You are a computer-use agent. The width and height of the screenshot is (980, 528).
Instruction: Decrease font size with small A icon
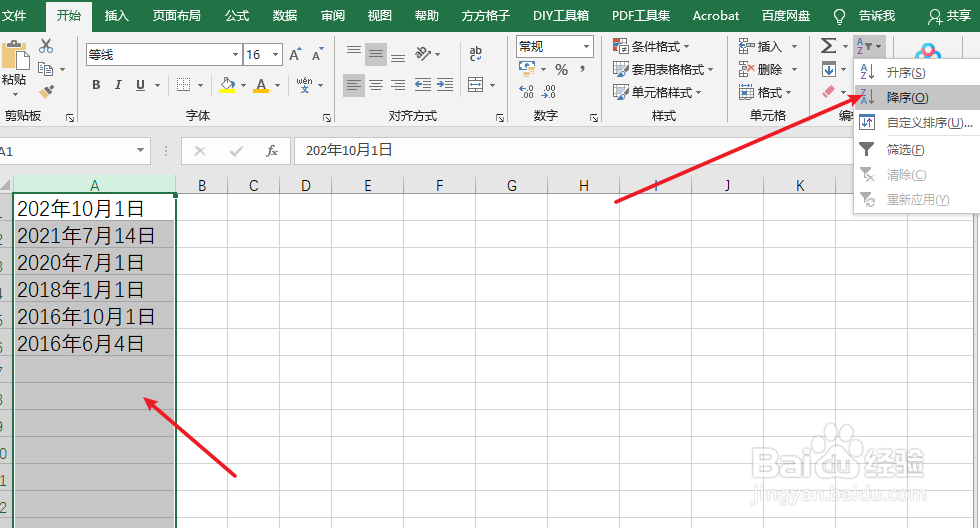point(318,55)
